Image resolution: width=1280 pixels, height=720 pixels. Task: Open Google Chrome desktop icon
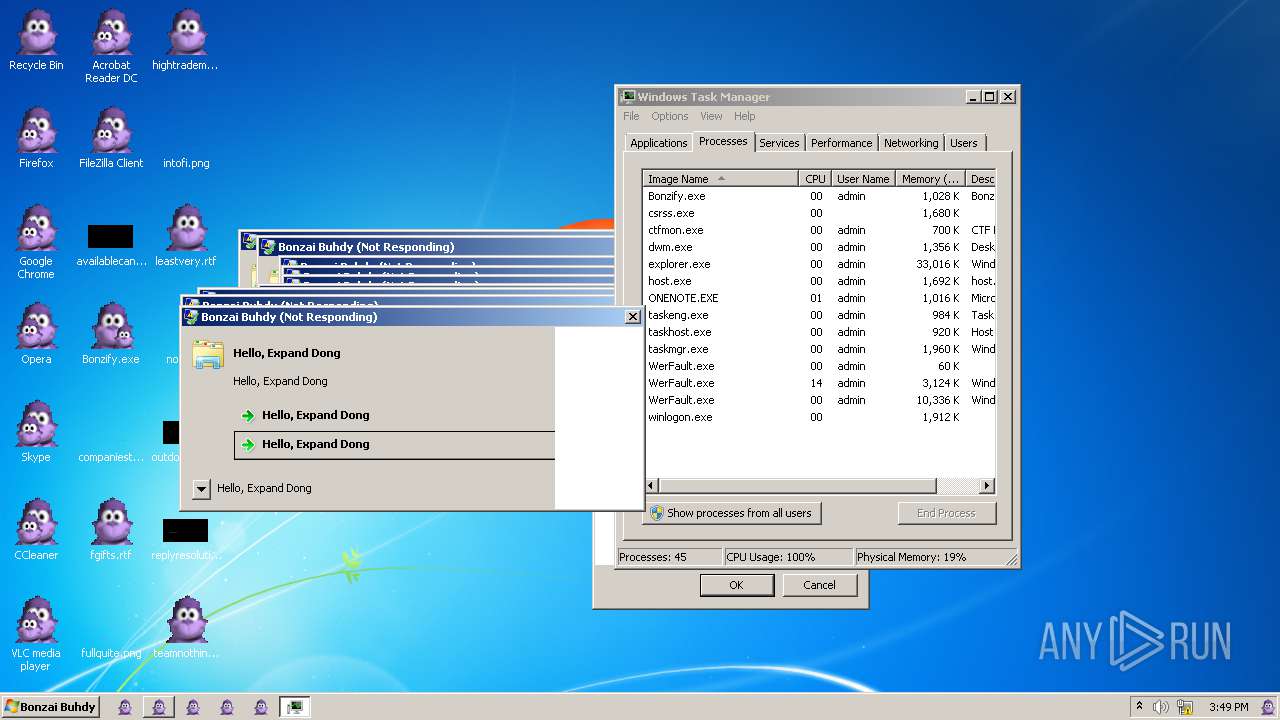click(36, 242)
